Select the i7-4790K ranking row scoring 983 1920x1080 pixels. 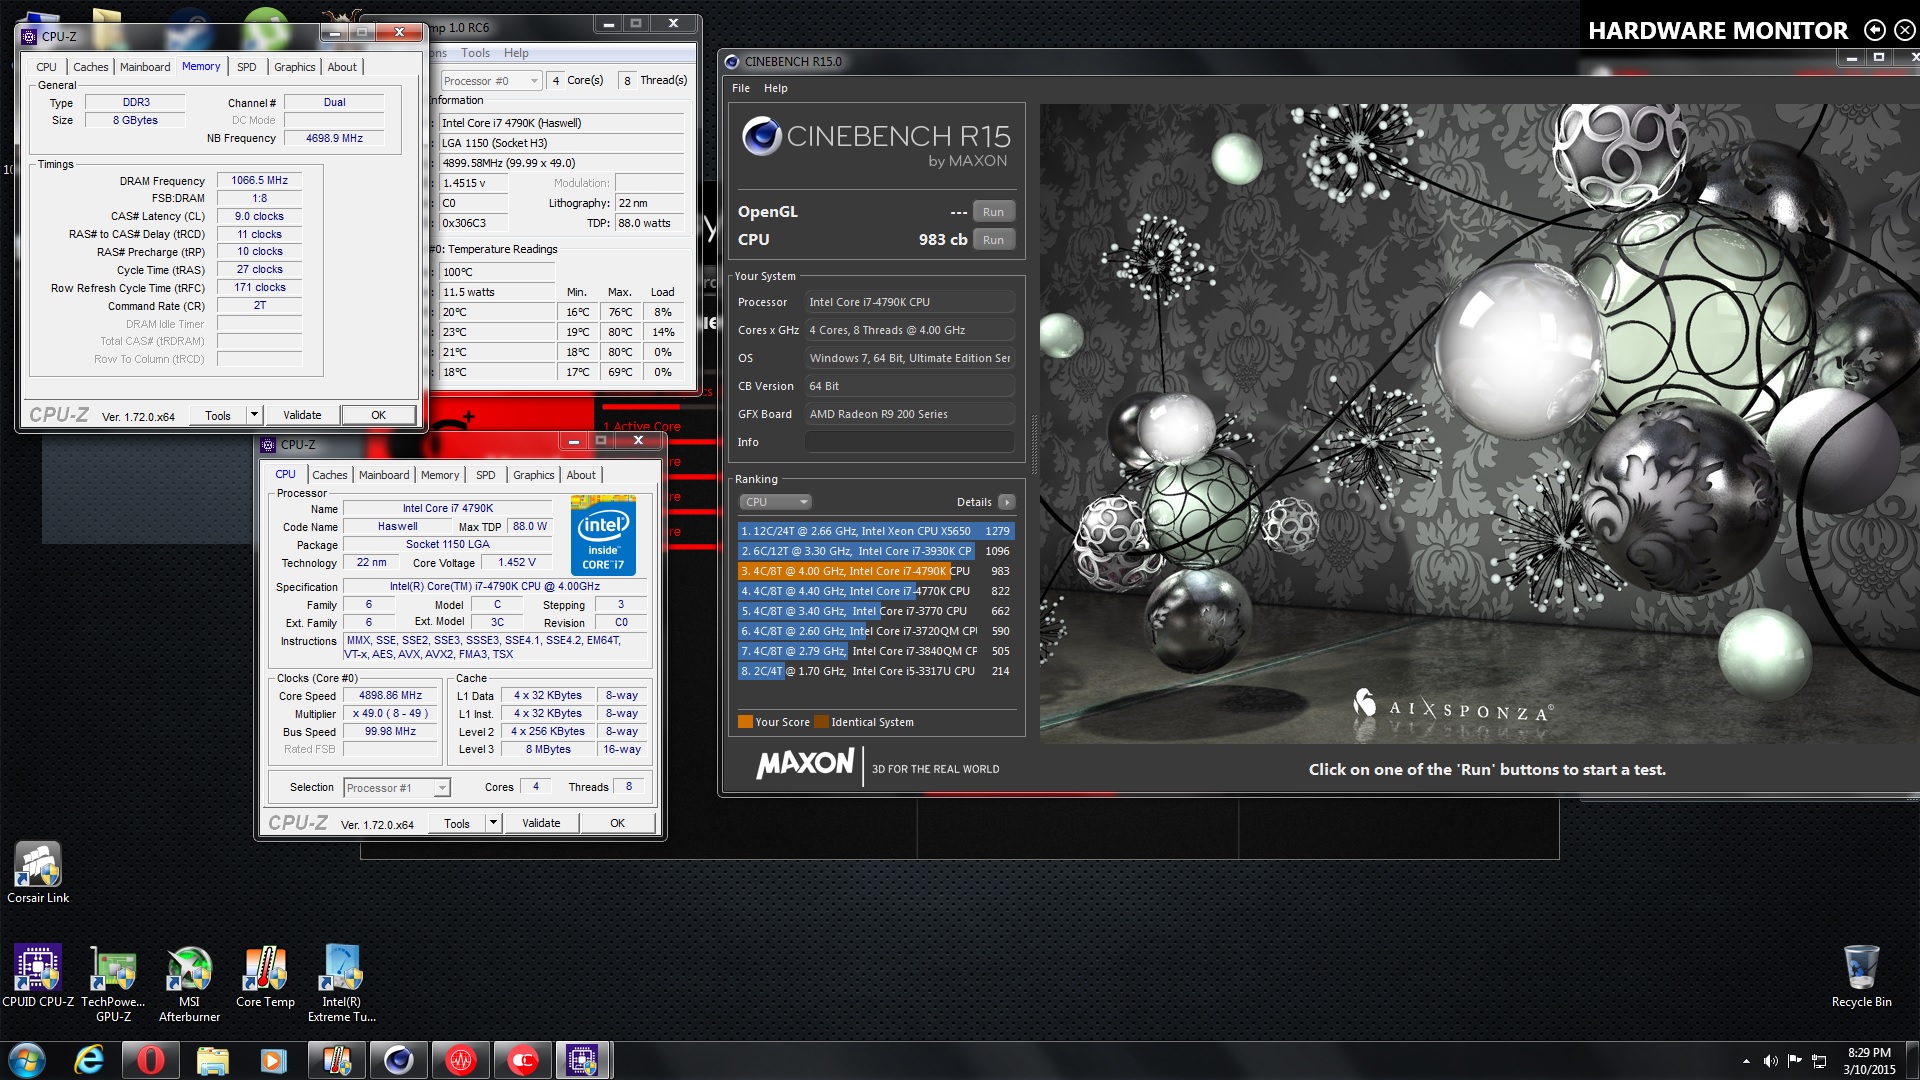[x=876, y=571]
